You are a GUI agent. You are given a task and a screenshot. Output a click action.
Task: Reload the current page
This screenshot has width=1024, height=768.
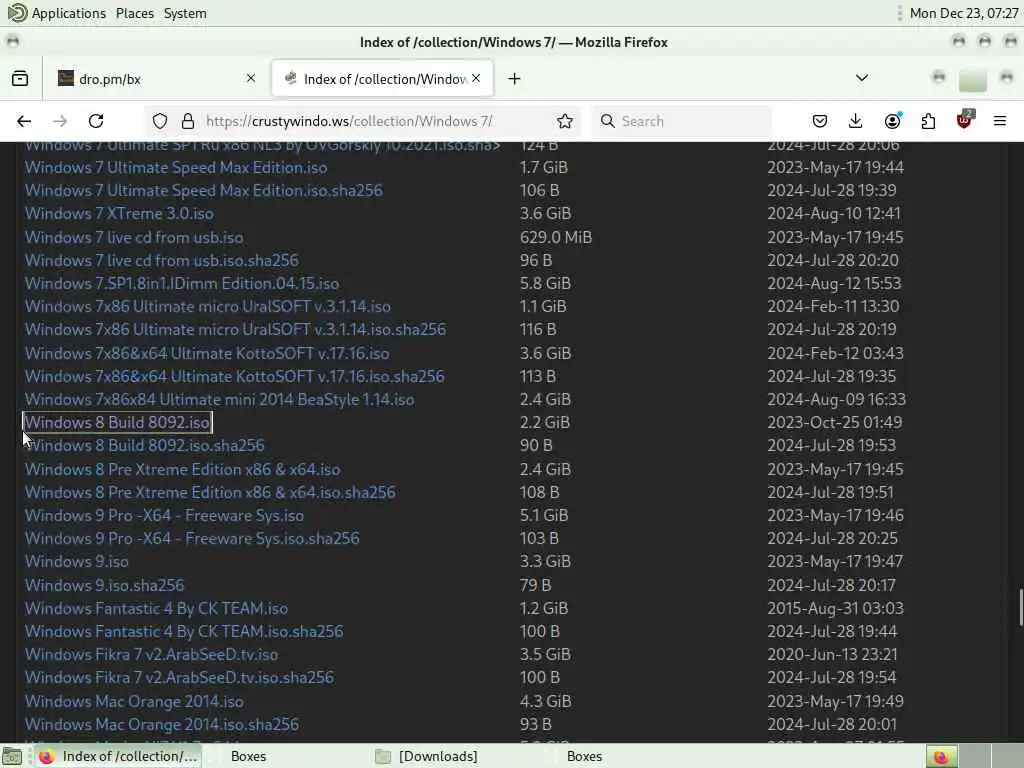click(x=96, y=121)
